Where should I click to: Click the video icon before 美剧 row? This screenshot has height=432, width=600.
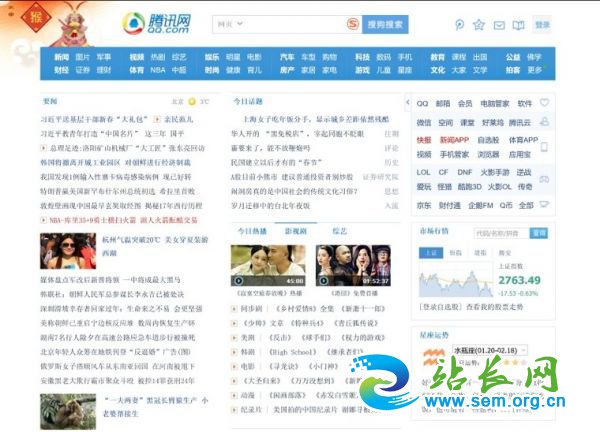click(234, 337)
